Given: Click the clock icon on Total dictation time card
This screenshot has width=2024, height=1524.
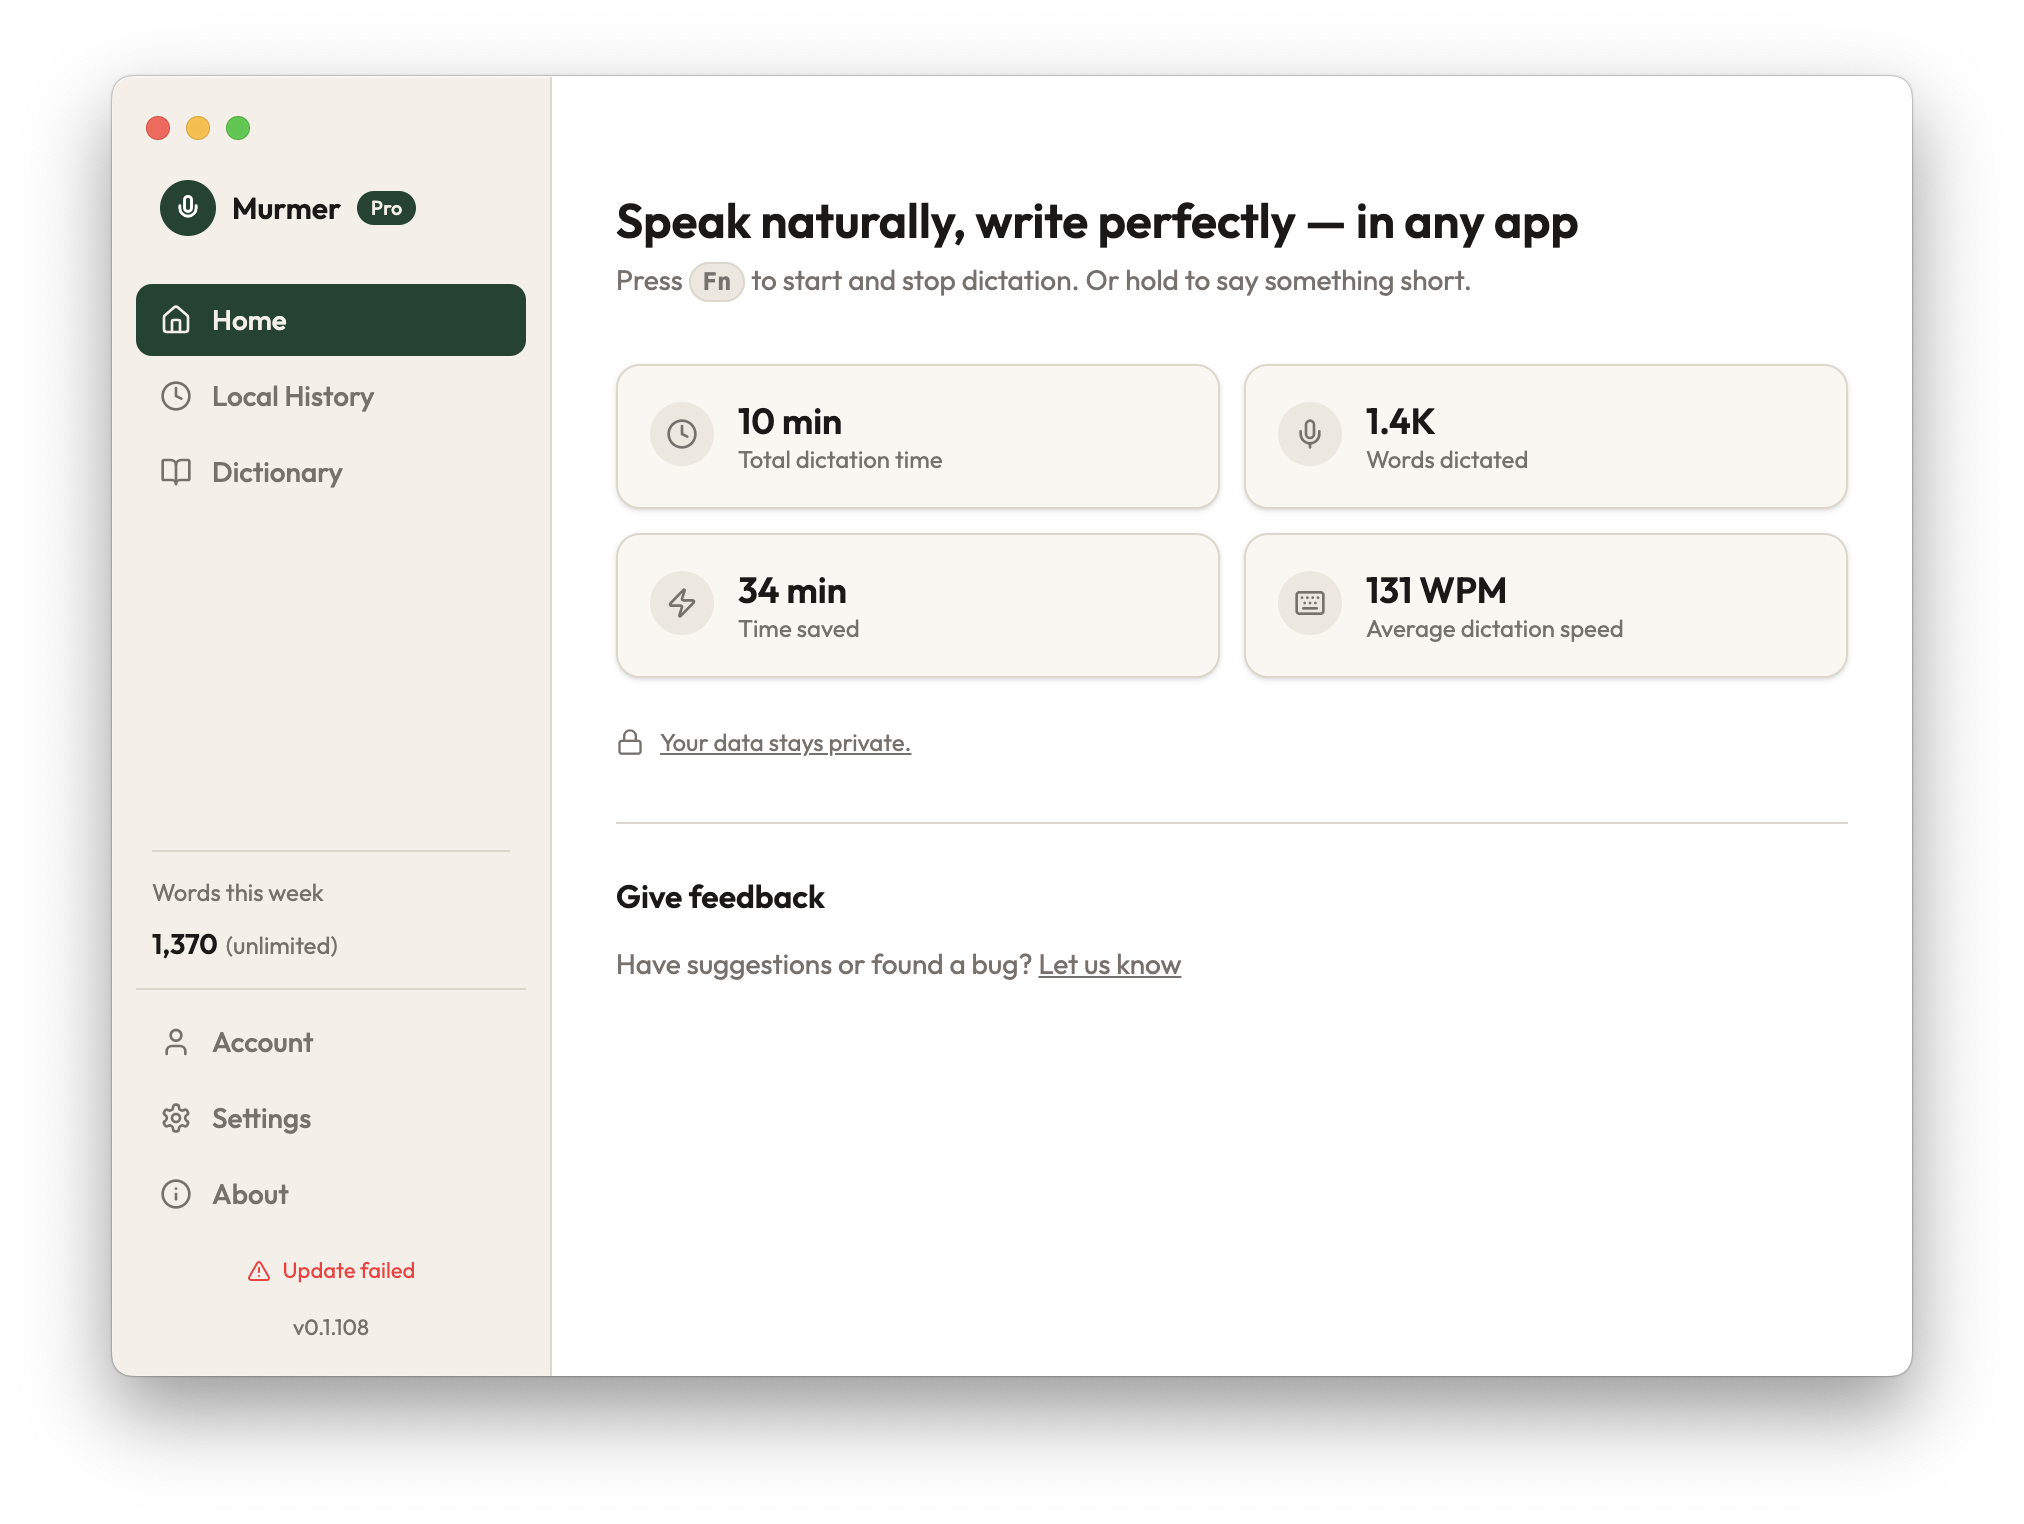Looking at the screenshot, I should click(x=681, y=434).
